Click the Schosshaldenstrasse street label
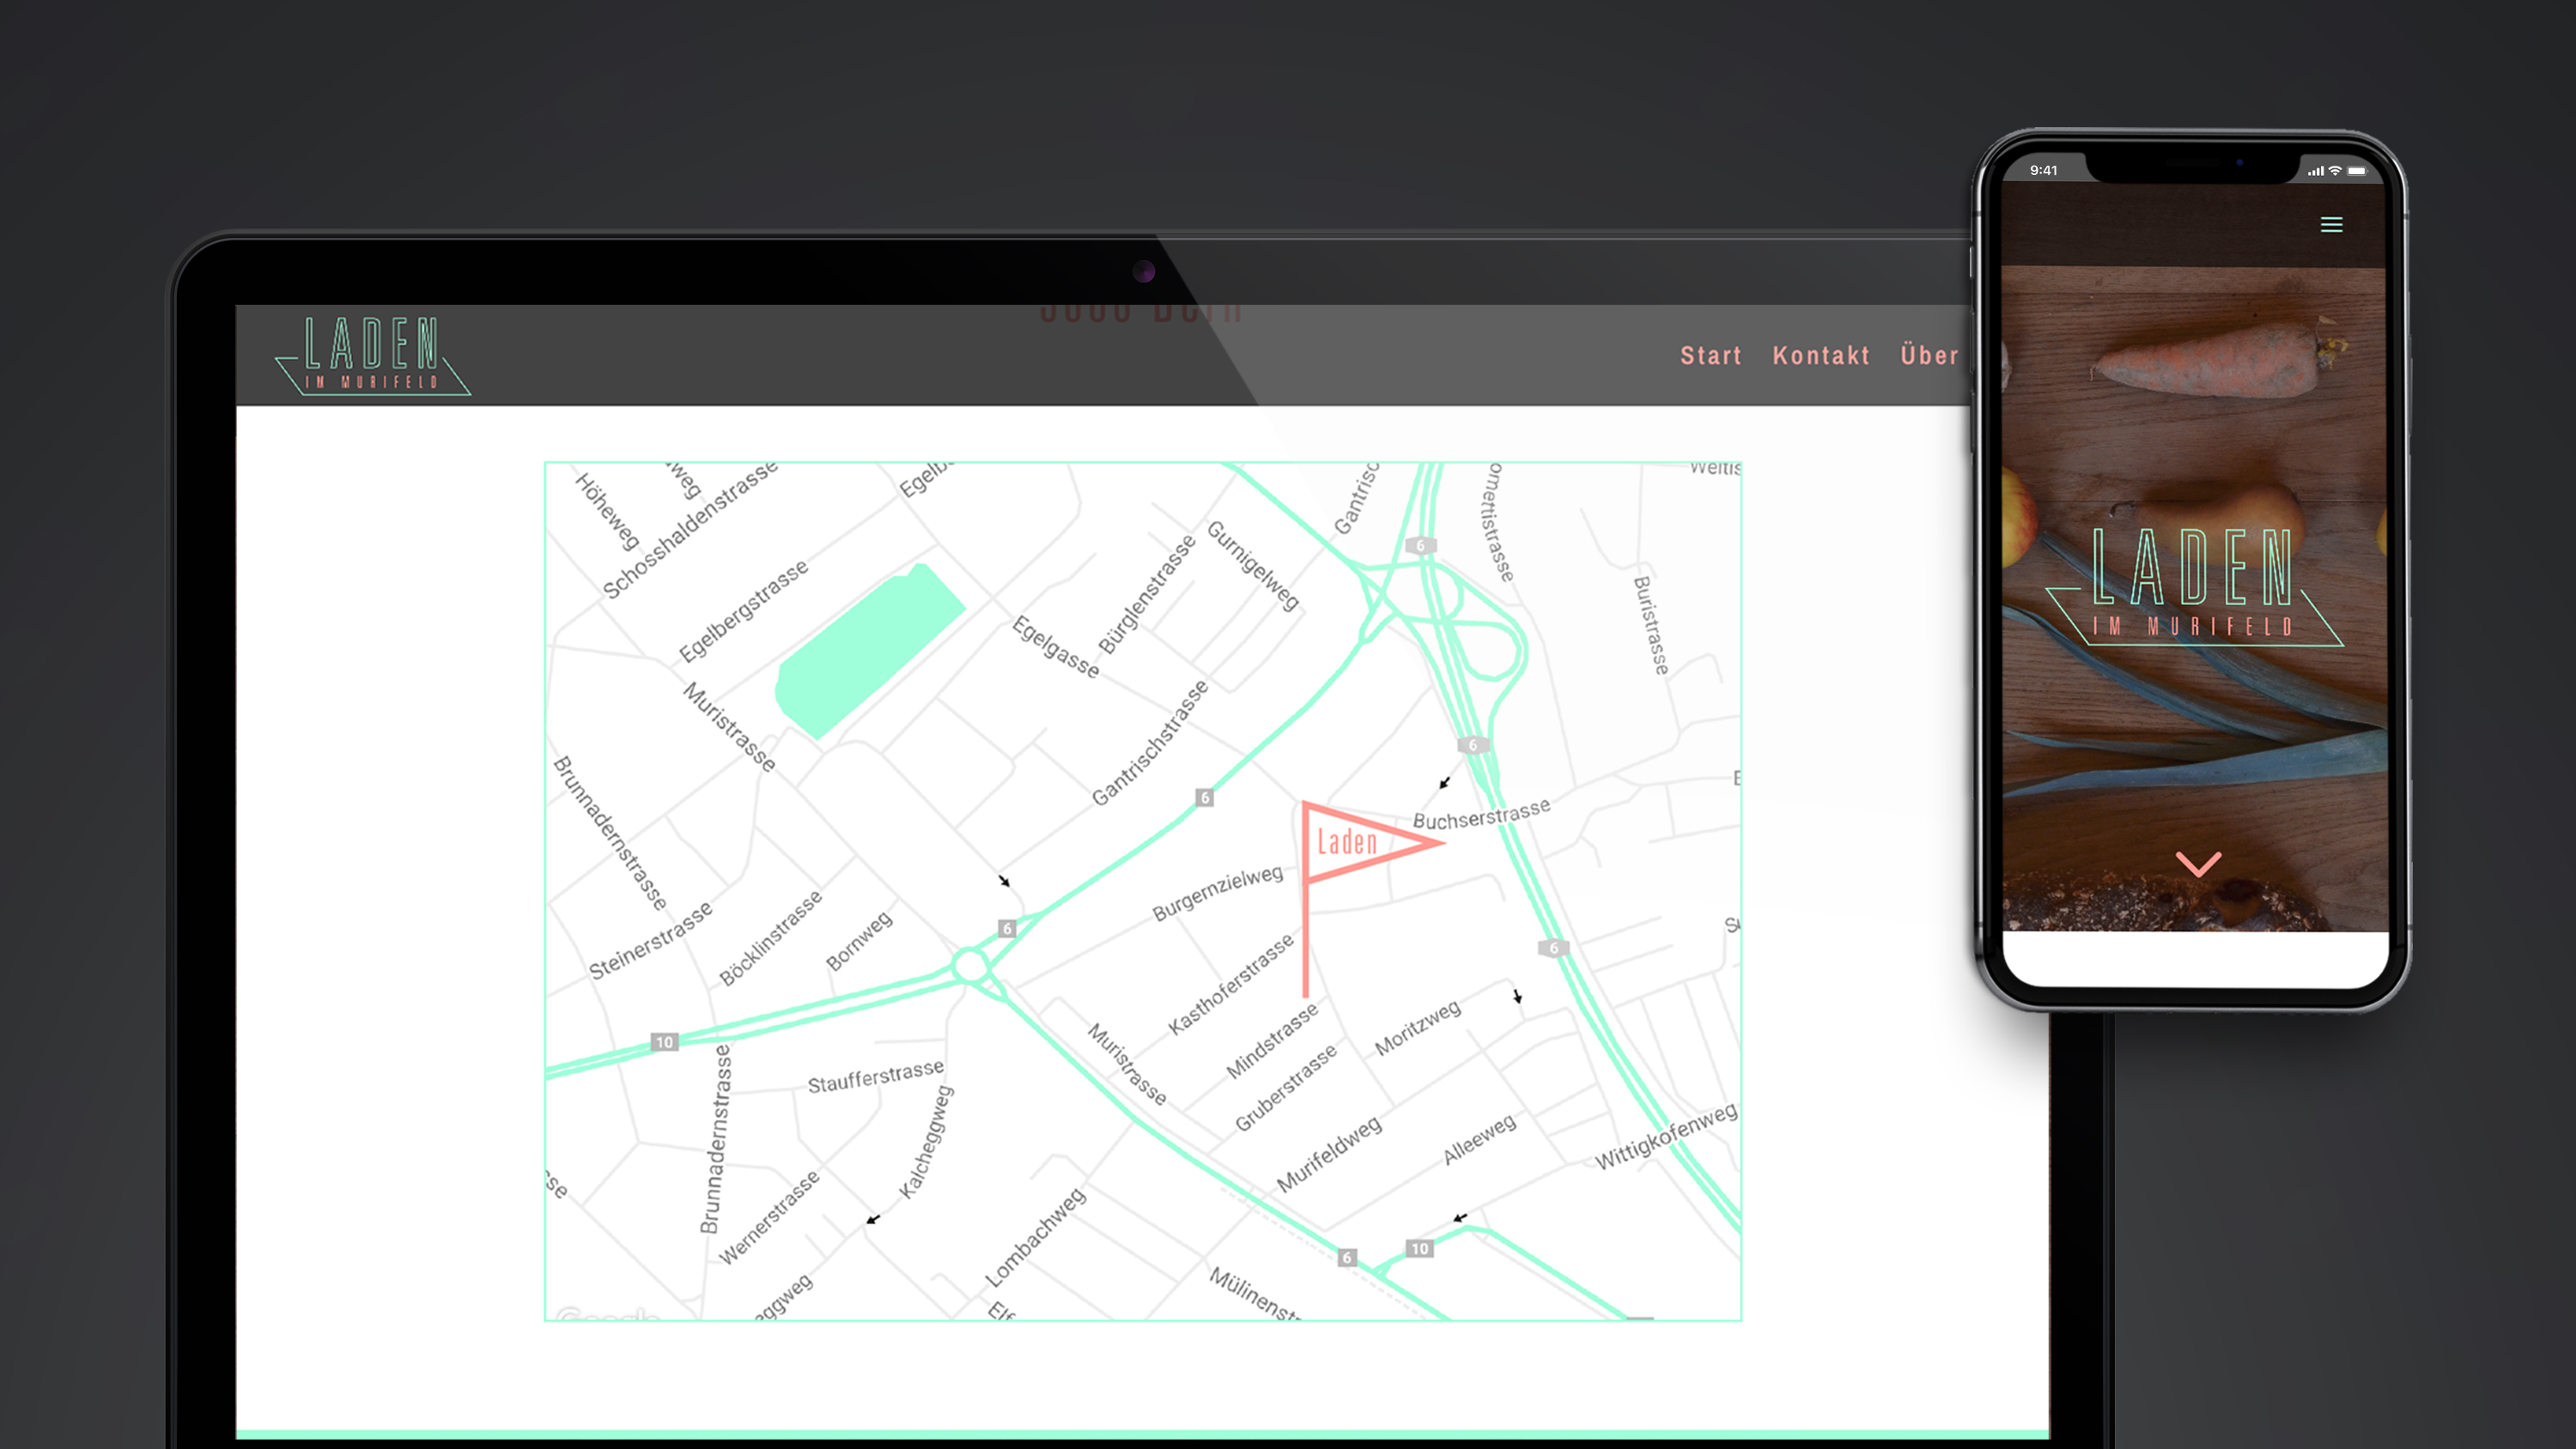The width and height of the screenshot is (2576, 1449). (x=690, y=530)
